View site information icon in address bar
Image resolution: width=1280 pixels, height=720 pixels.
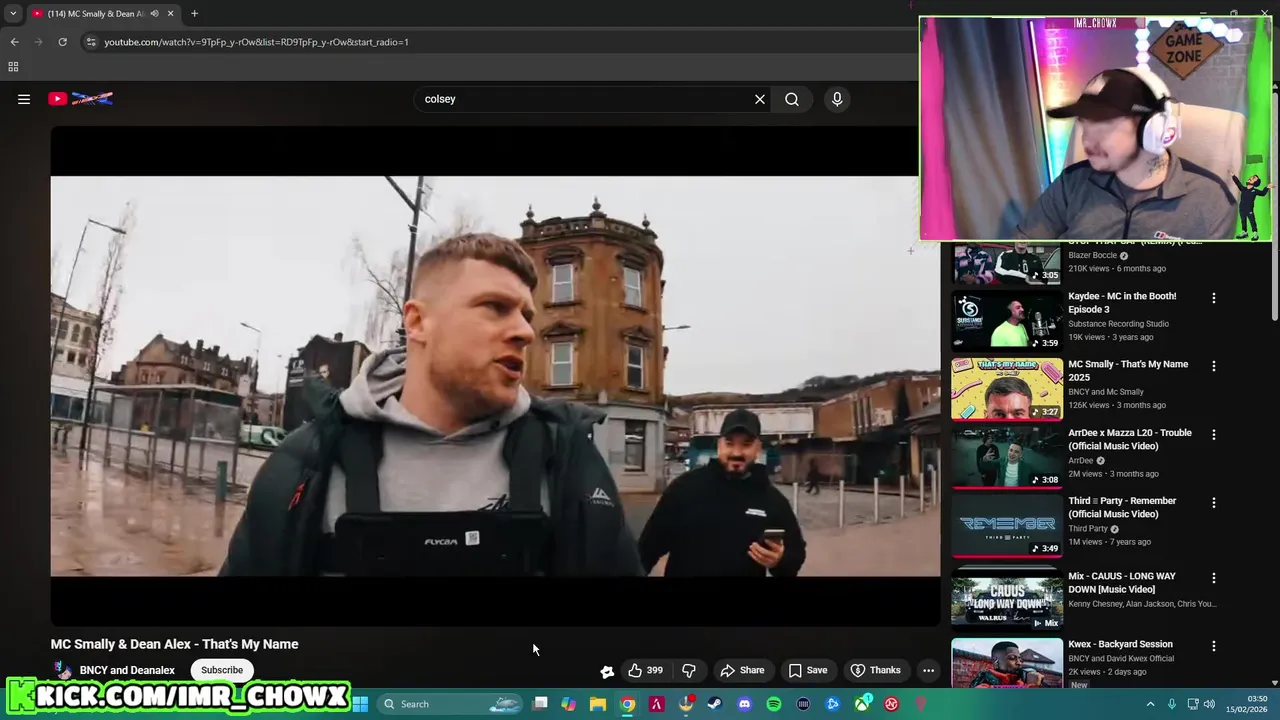91,42
